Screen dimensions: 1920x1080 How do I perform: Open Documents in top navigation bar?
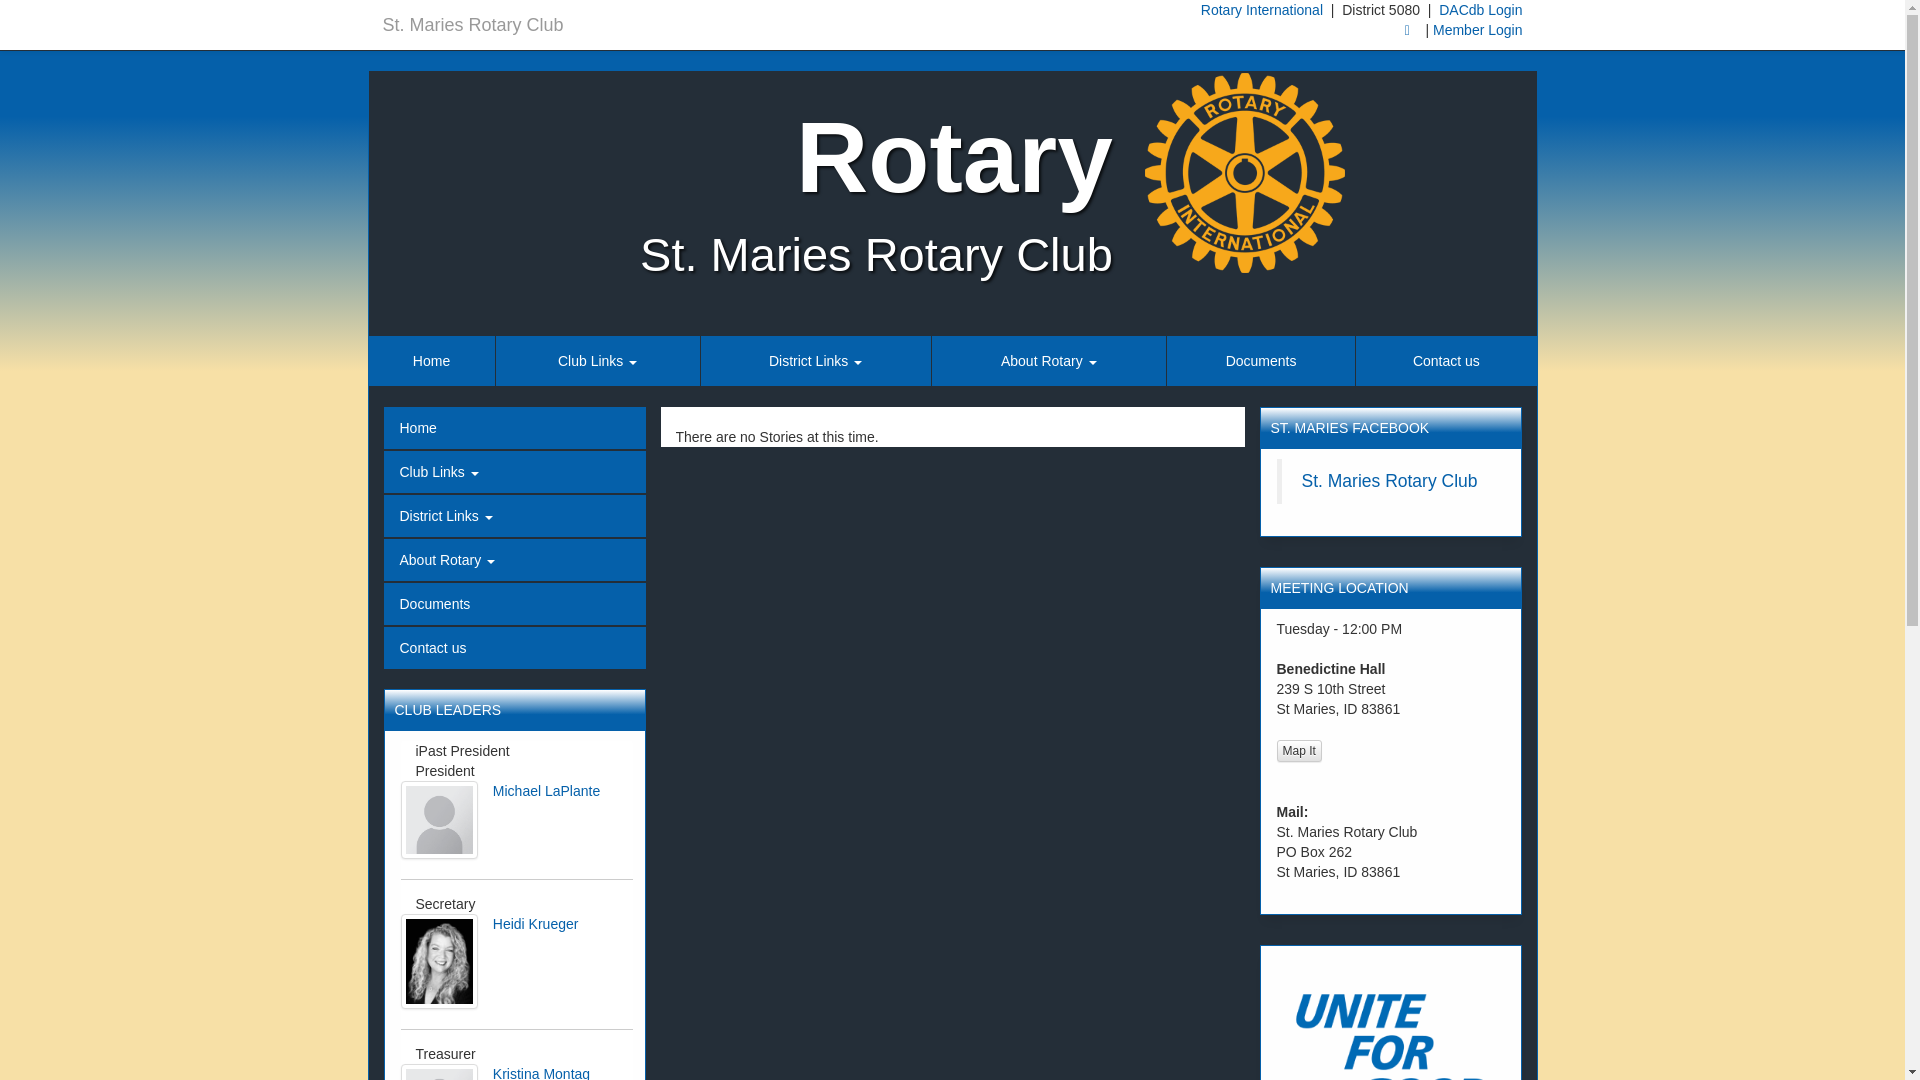(x=1260, y=361)
